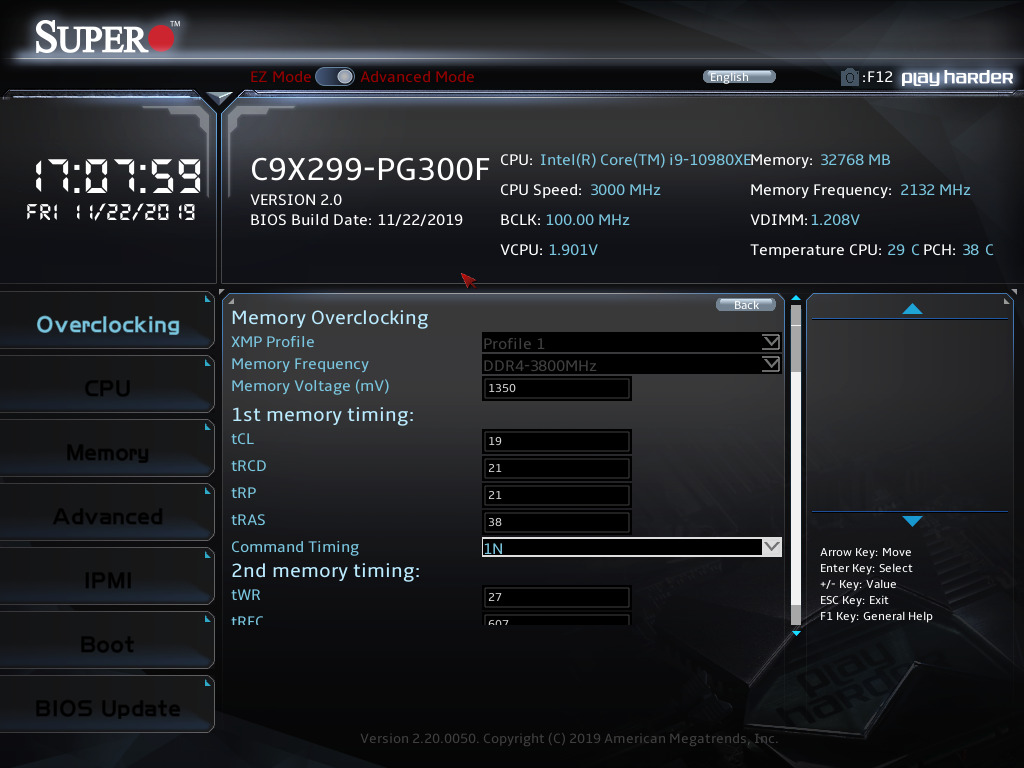Expand the Command Timing dropdown

pyautogui.click(x=771, y=547)
